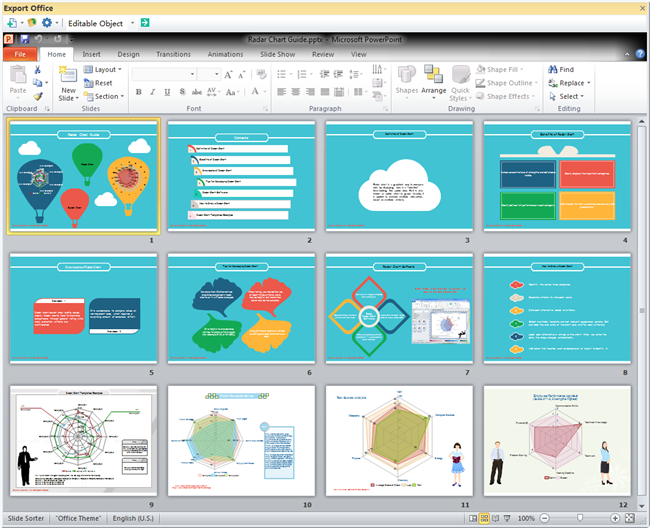
Task: Switch to Normal view in status bar
Action: pyautogui.click(x=473, y=518)
